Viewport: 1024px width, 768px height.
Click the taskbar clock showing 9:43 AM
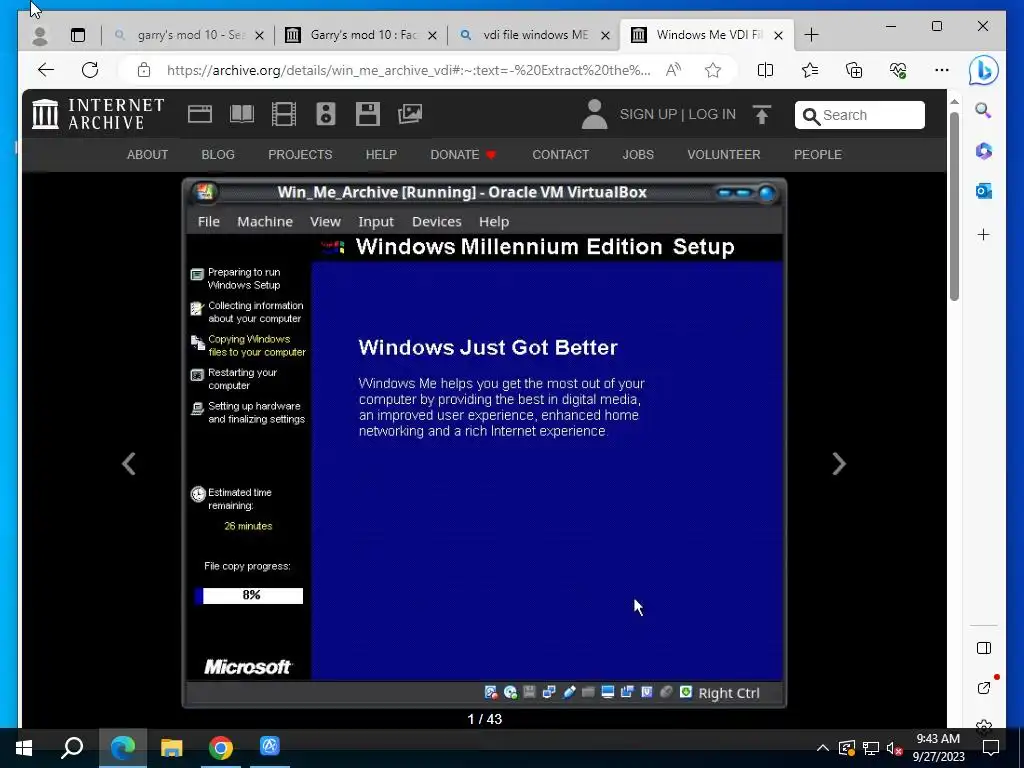(938, 748)
